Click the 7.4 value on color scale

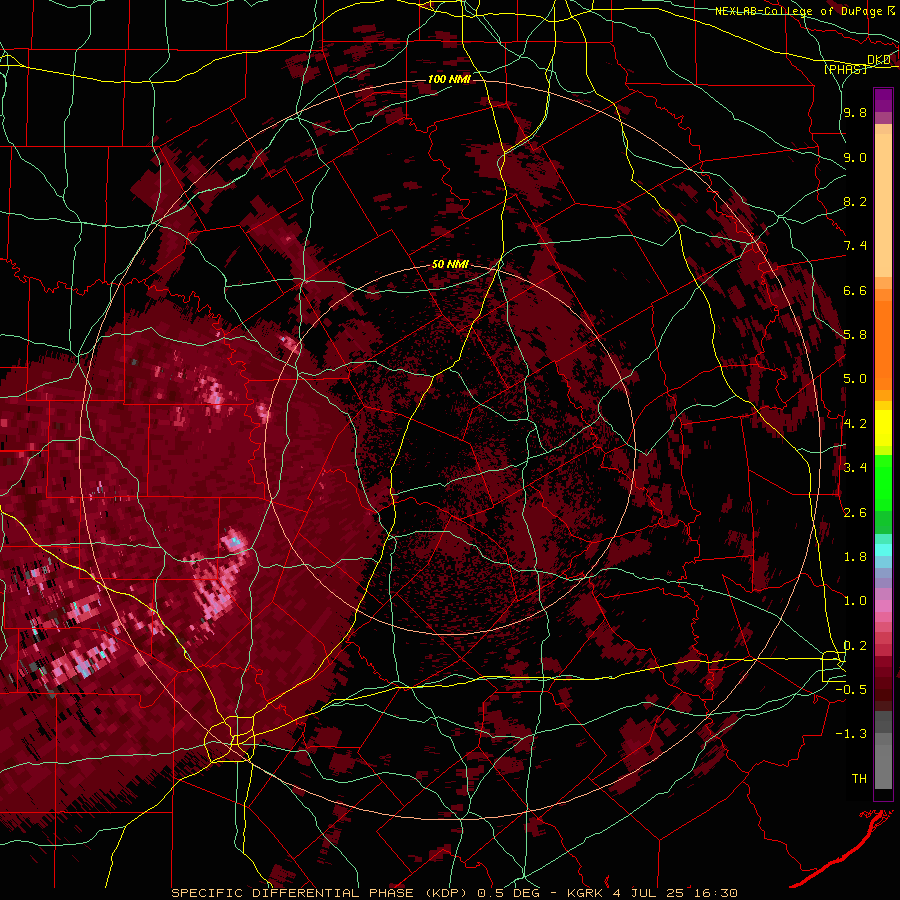coord(855,246)
